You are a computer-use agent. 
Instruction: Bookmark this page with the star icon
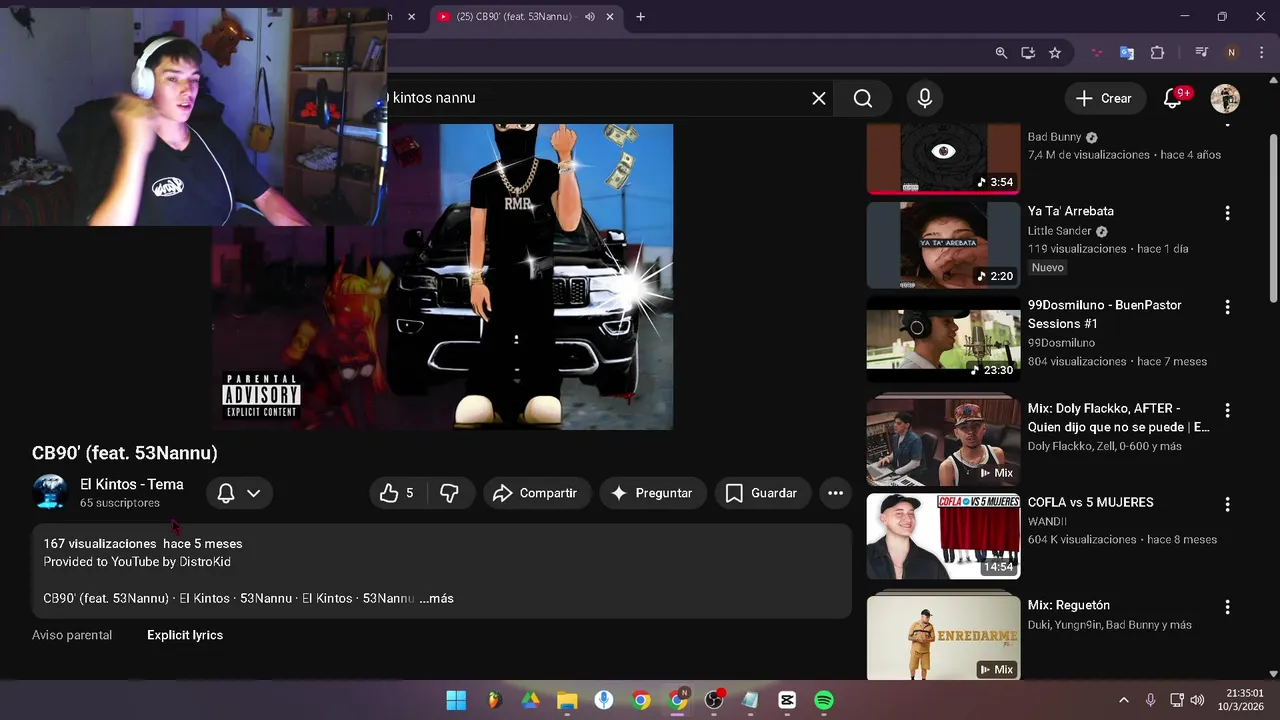[x=1055, y=53]
